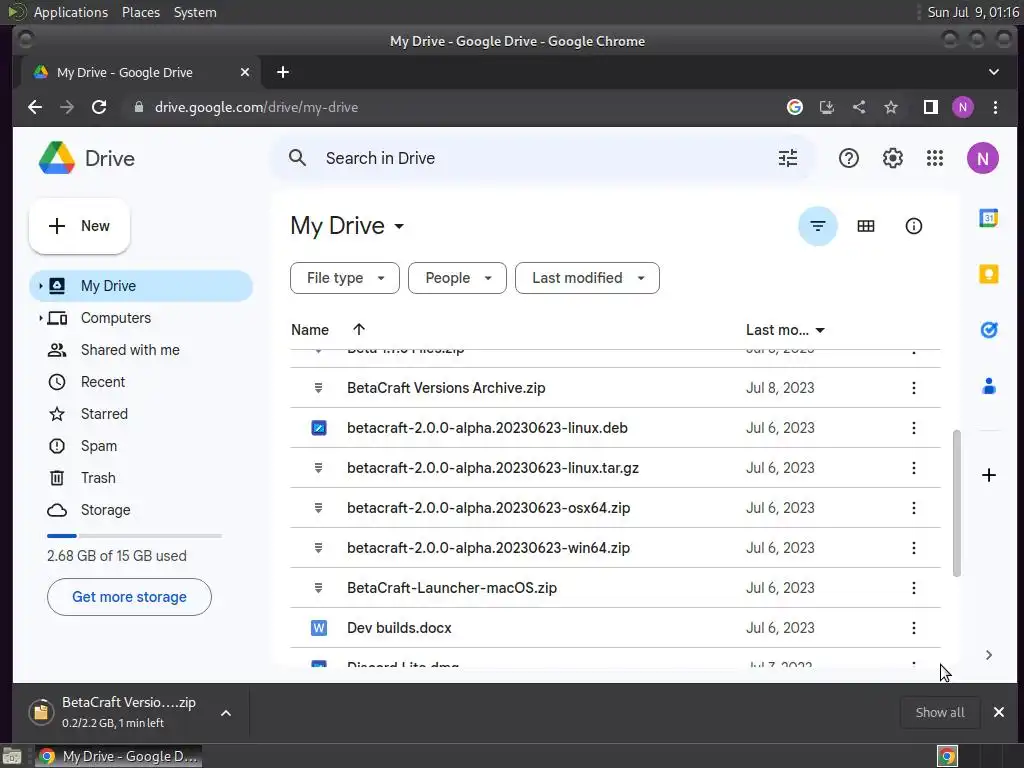
Task: Expand the My Drive tree arrow in sidebar
Action: point(40,286)
